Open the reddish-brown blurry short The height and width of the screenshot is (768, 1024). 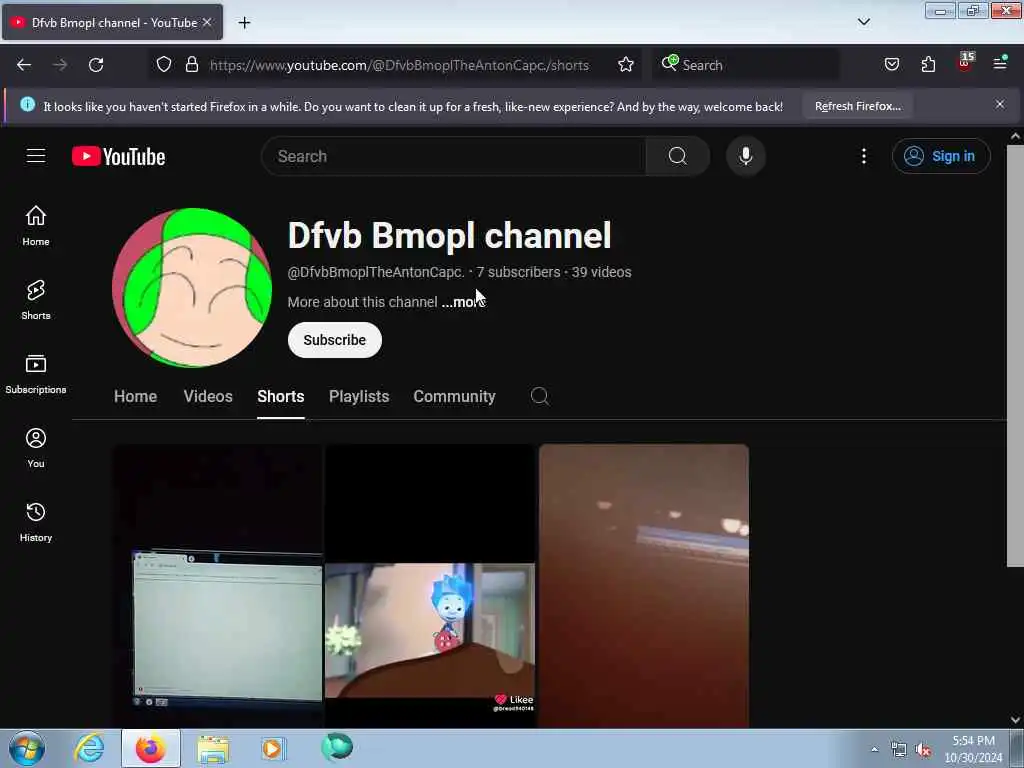[x=644, y=586]
